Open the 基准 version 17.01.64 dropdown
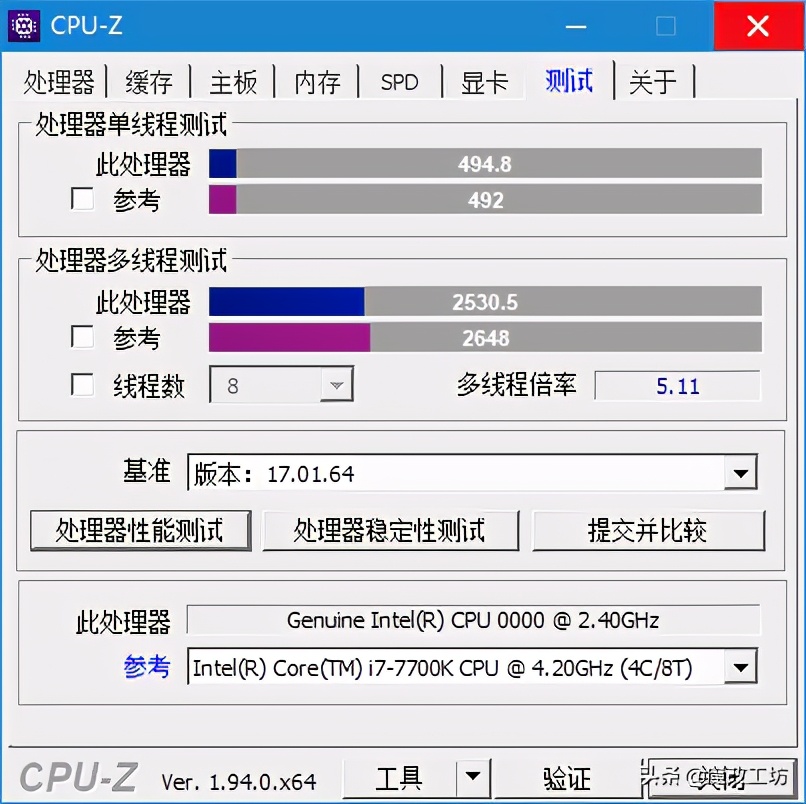 [740, 472]
